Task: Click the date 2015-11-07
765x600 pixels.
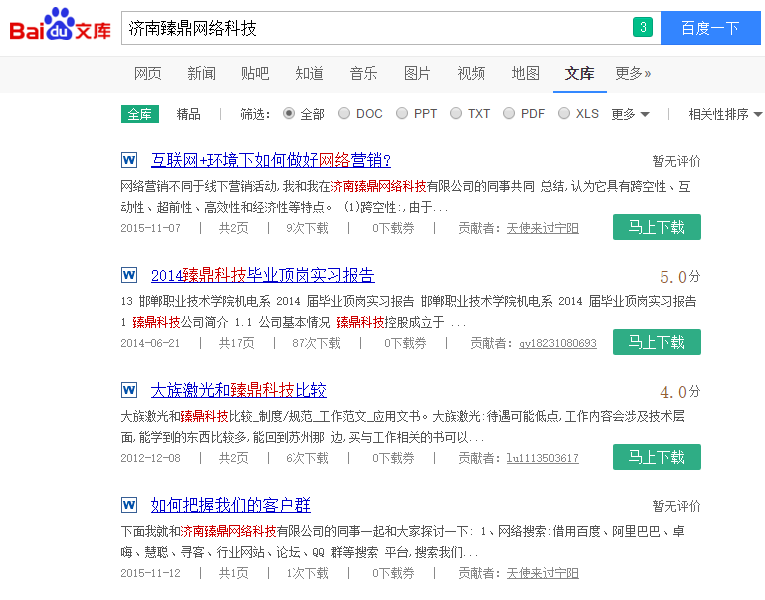Action: [x=150, y=228]
